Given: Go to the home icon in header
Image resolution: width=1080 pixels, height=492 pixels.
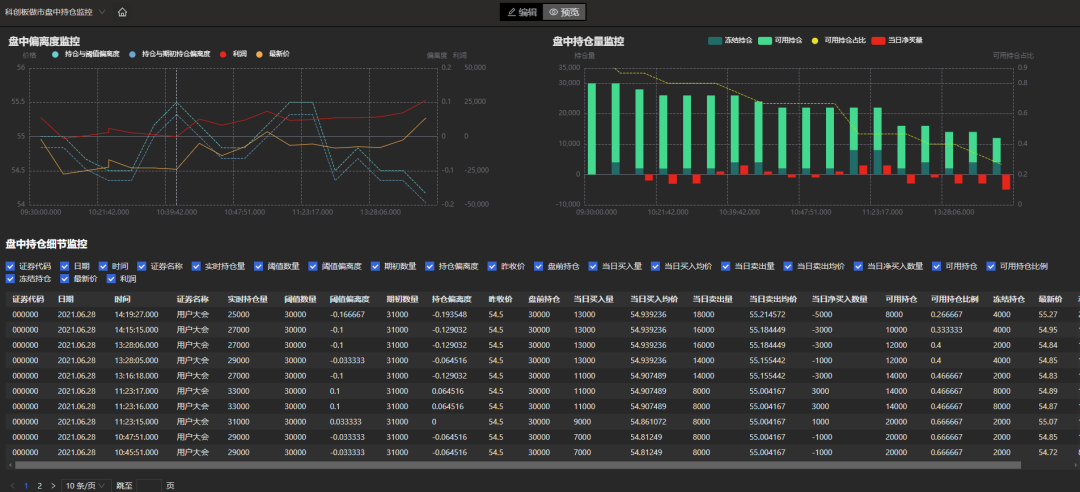Looking at the screenshot, I should 122,12.
